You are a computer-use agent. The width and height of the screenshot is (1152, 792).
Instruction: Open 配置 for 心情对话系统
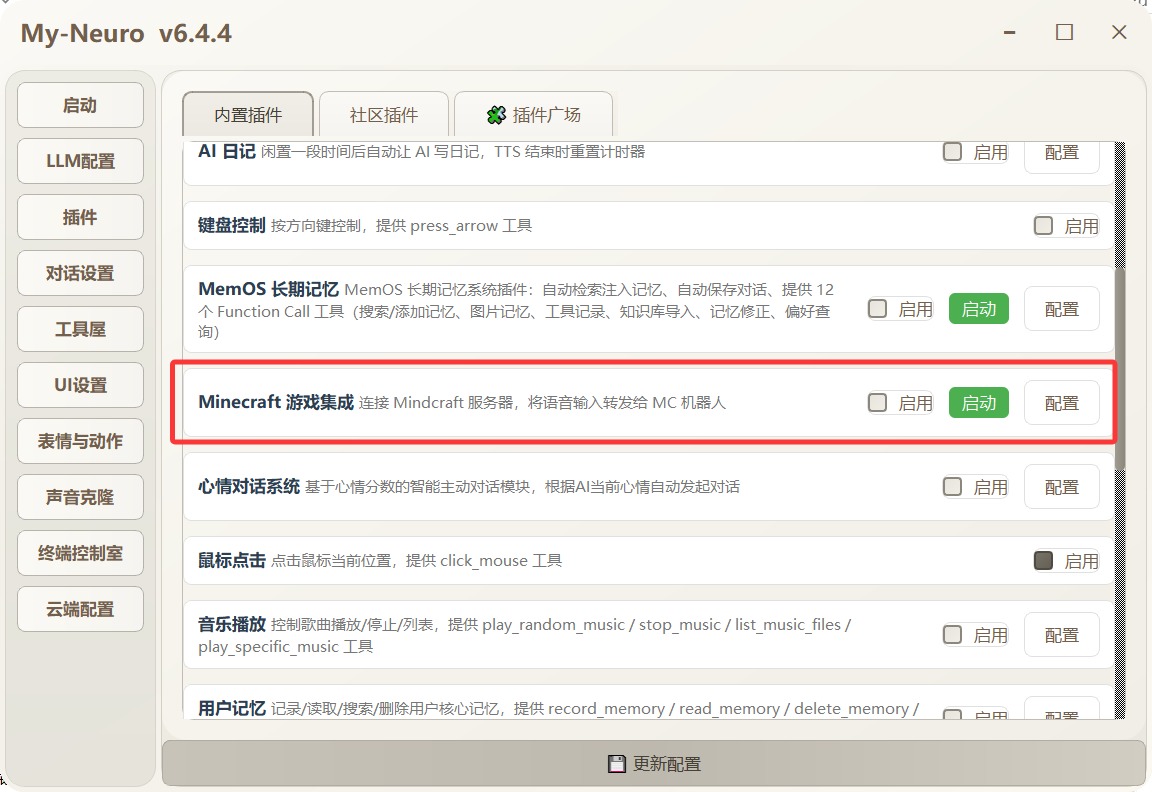(x=1061, y=487)
